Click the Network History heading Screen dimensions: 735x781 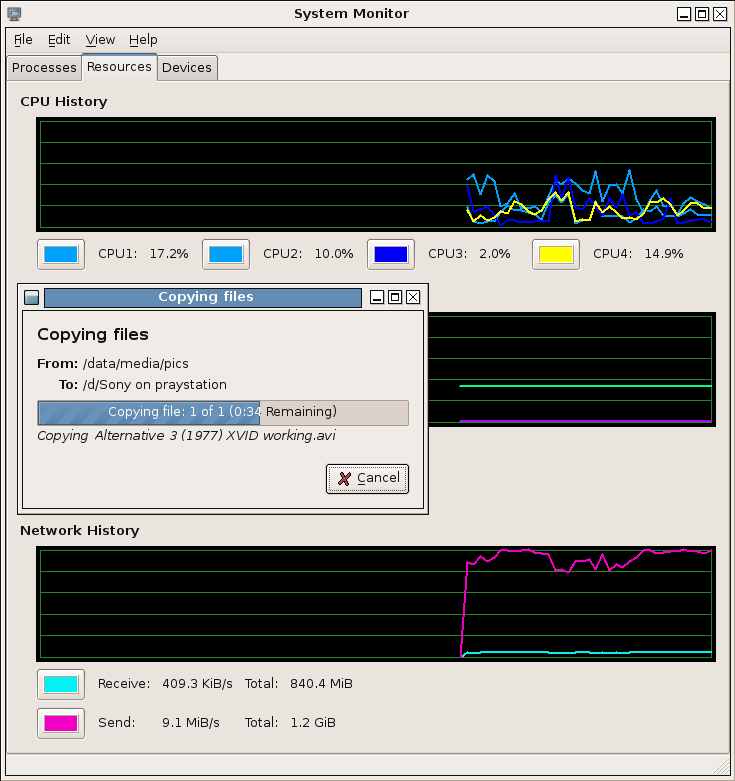[80, 531]
